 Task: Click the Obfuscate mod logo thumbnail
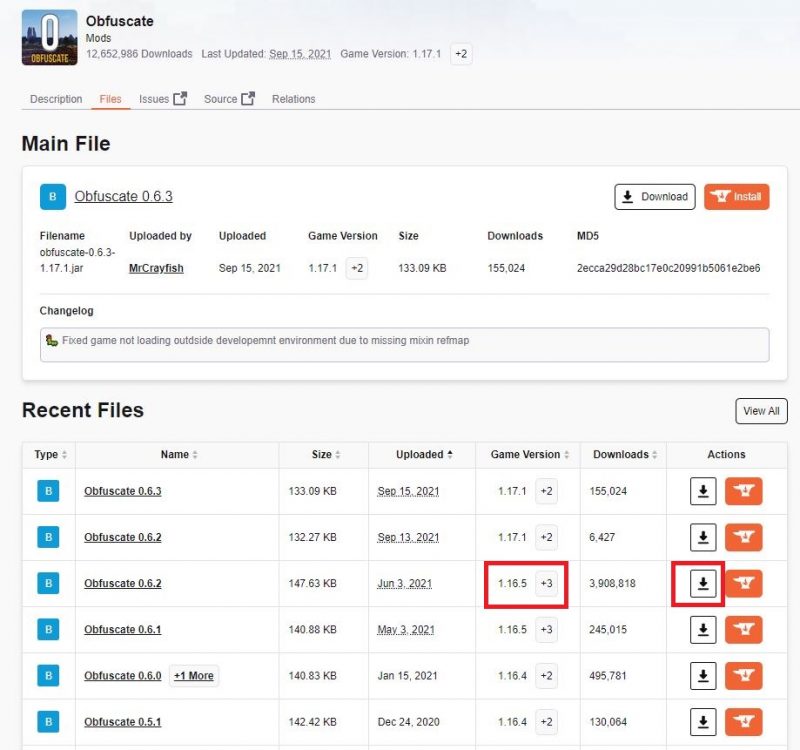(x=49, y=38)
